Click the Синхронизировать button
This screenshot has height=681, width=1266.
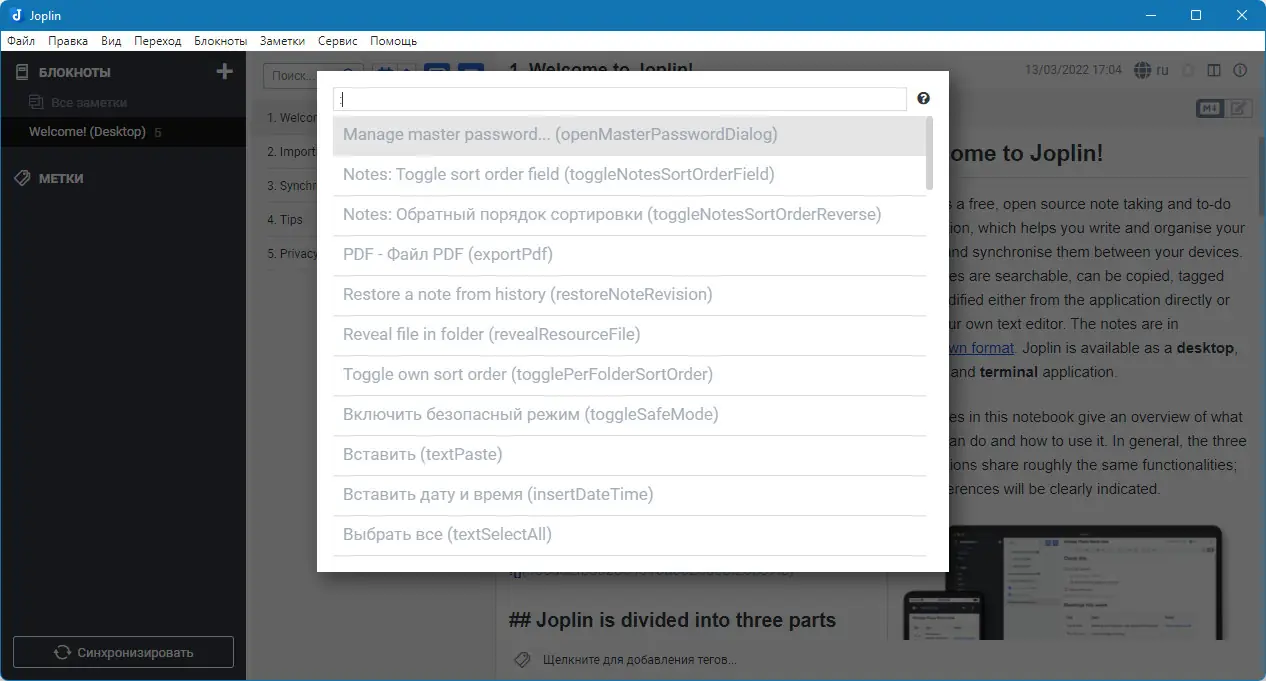123,652
